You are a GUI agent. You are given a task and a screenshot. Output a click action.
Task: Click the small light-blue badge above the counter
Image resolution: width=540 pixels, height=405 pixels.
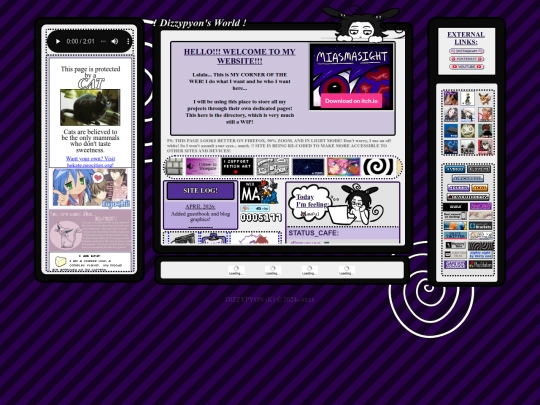[x=255, y=208]
